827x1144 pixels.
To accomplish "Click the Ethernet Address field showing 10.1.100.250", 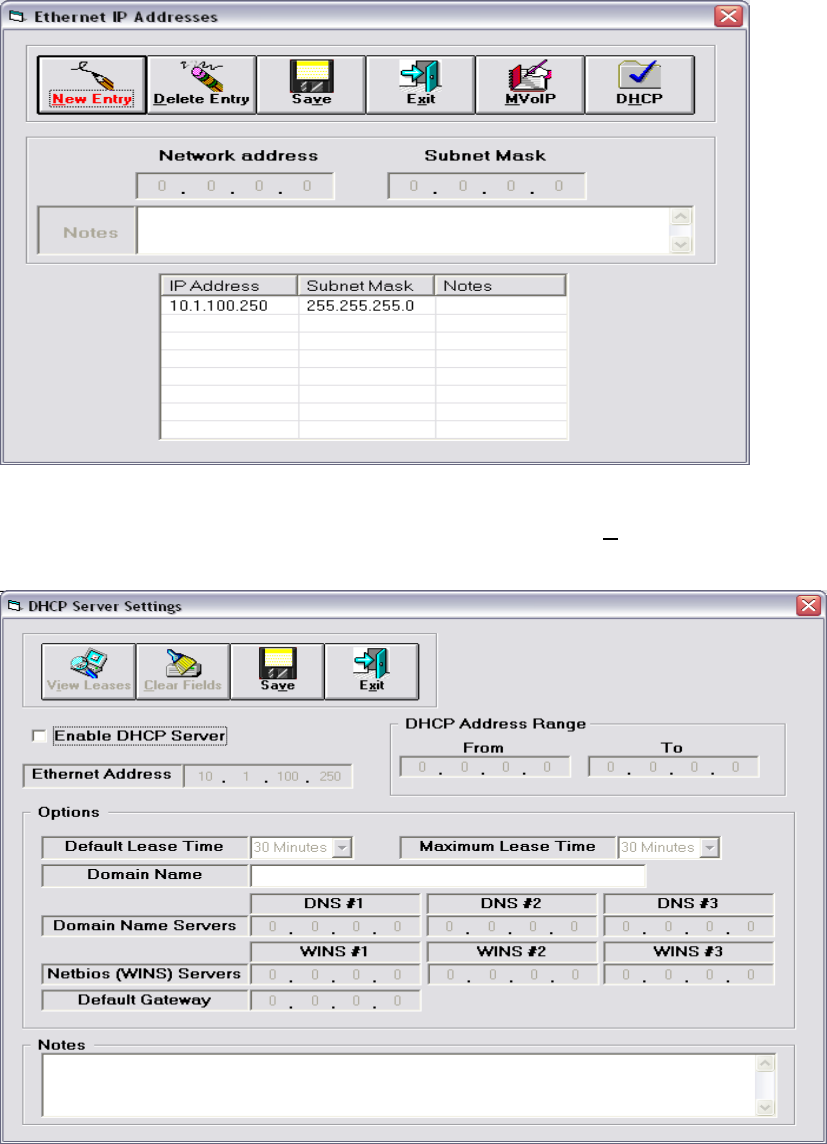I will [x=268, y=776].
